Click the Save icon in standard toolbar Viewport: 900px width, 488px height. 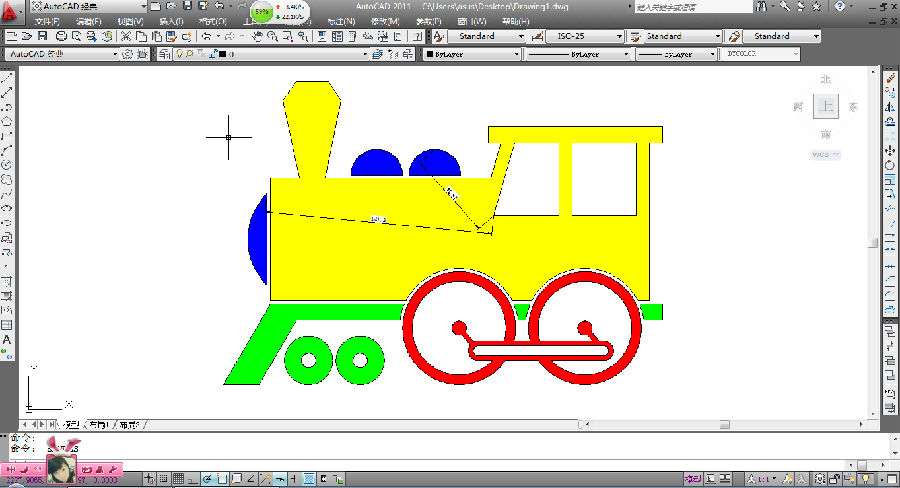pyautogui.click(x=41, y=36)
